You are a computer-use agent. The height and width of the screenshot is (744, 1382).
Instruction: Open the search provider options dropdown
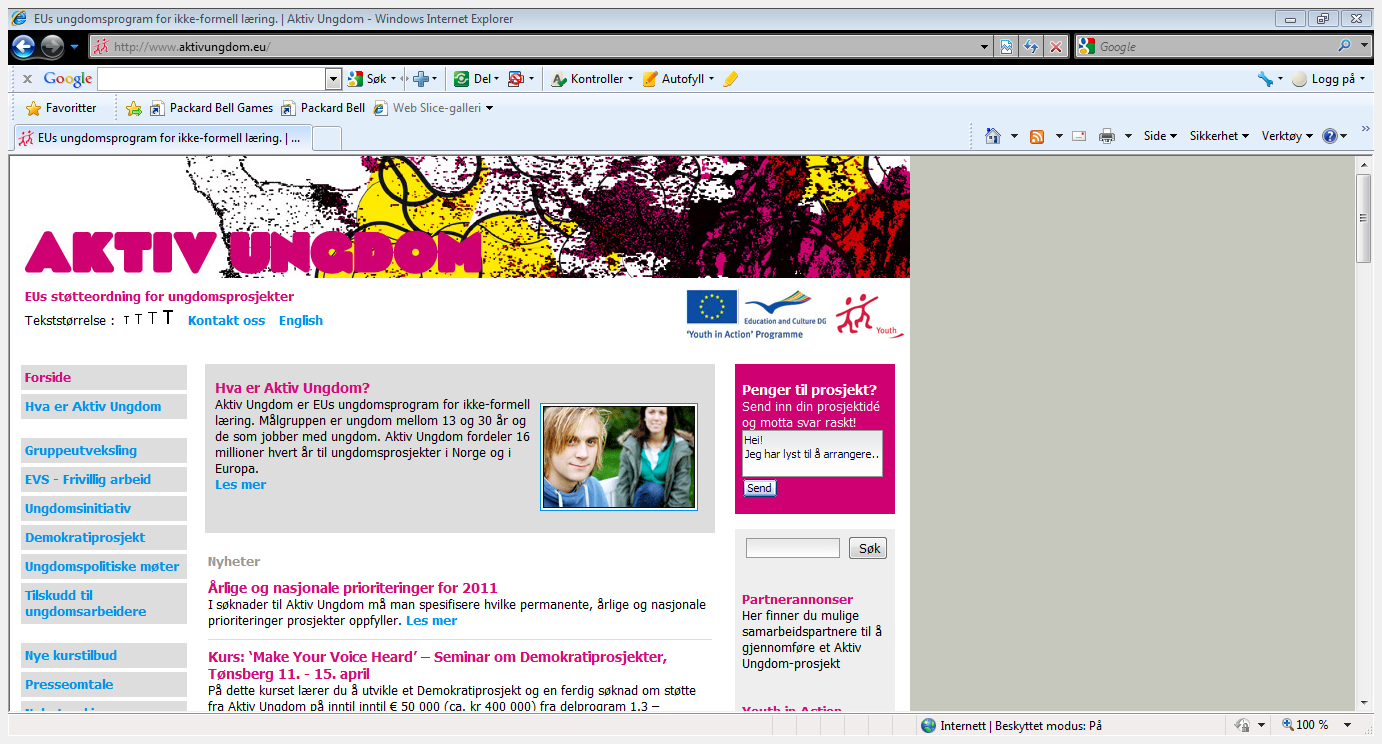[x=1364, y=46]
